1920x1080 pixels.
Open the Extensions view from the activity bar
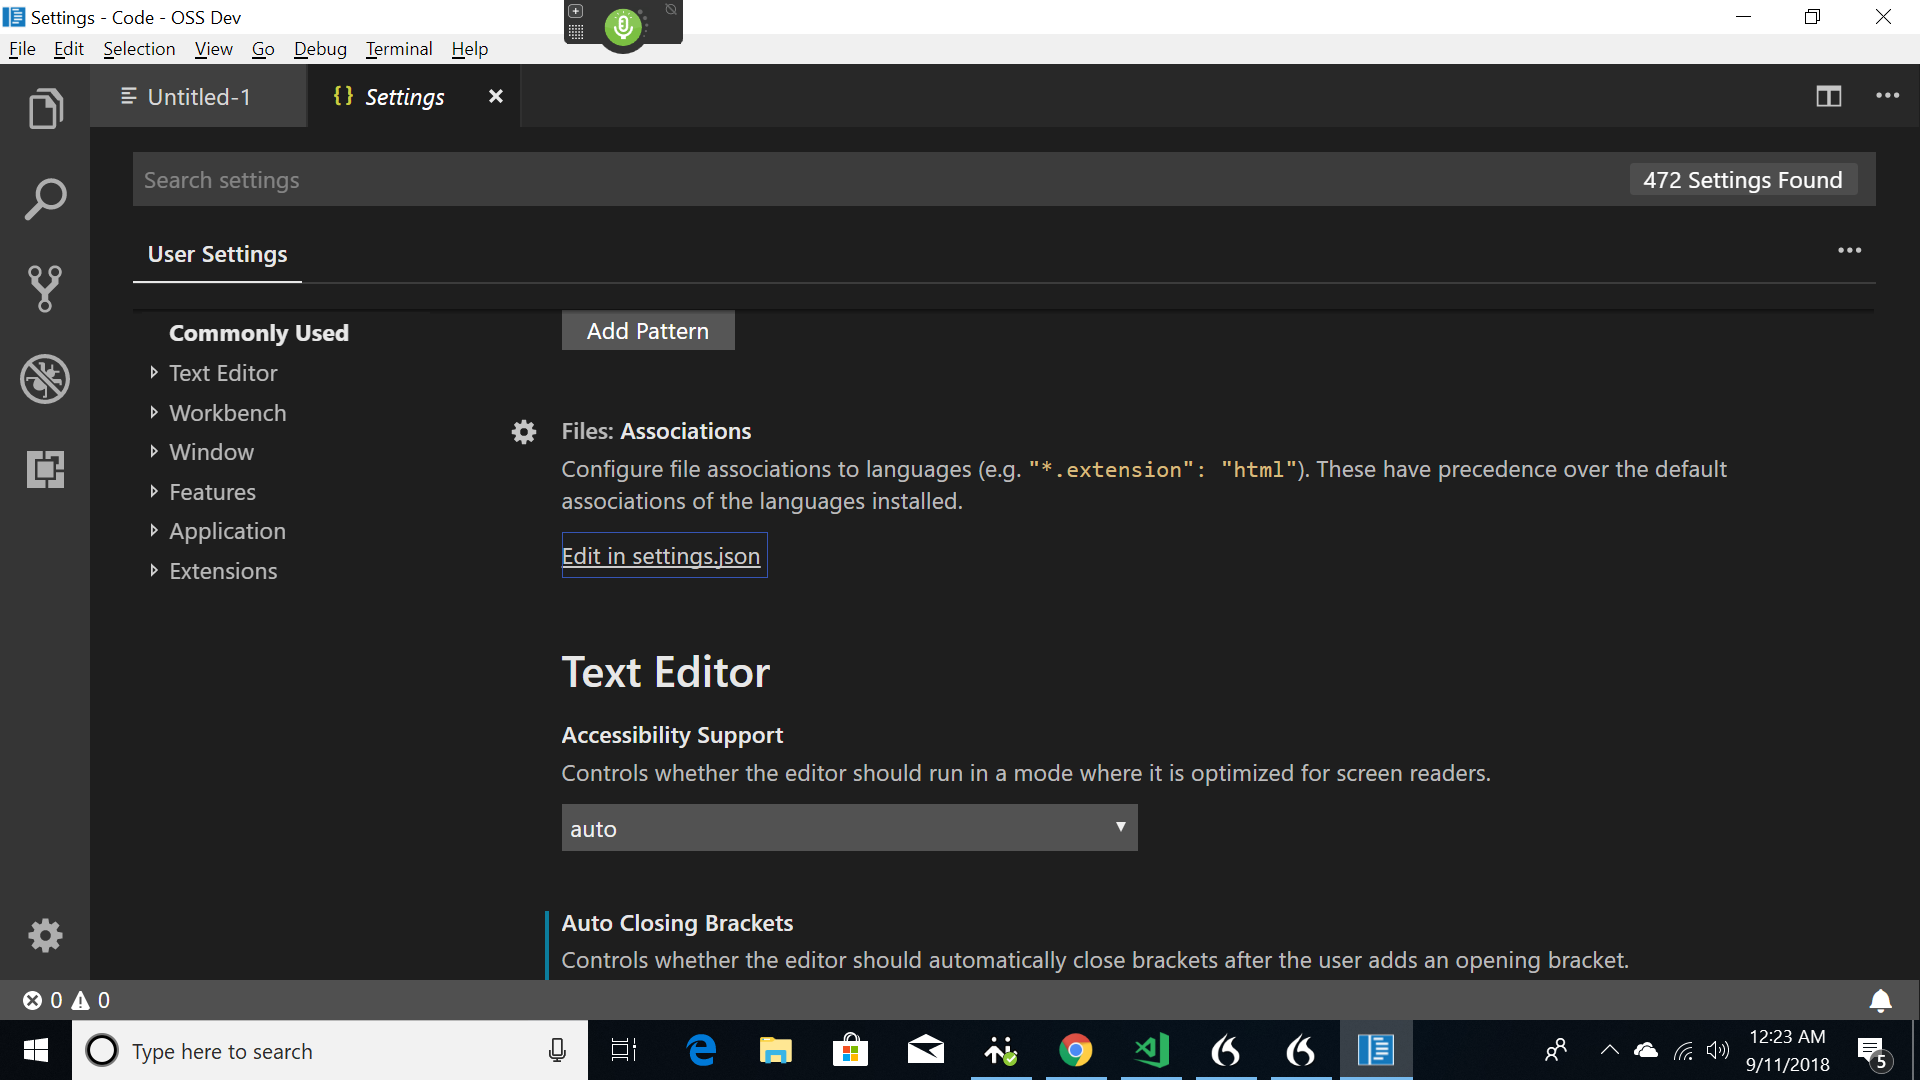(x=45, y=469)
